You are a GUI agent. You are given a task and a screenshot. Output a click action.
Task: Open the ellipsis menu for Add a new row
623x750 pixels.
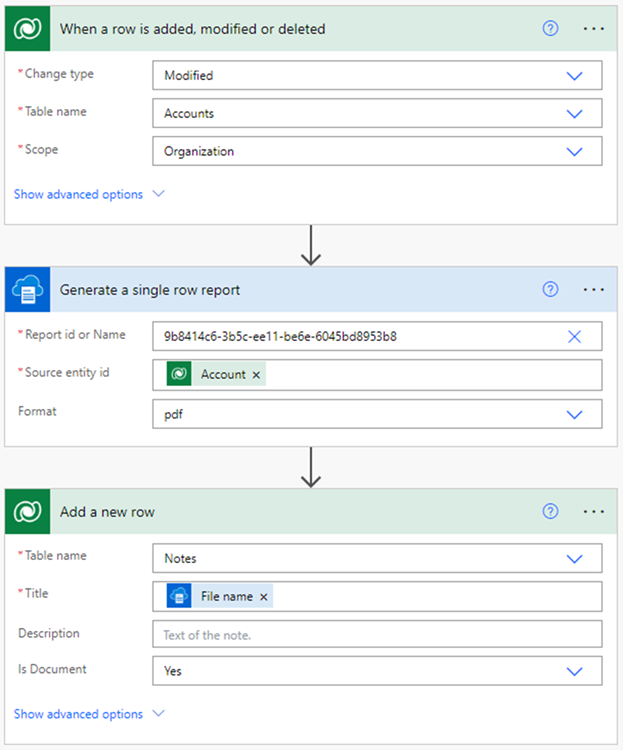click(593, 511)
